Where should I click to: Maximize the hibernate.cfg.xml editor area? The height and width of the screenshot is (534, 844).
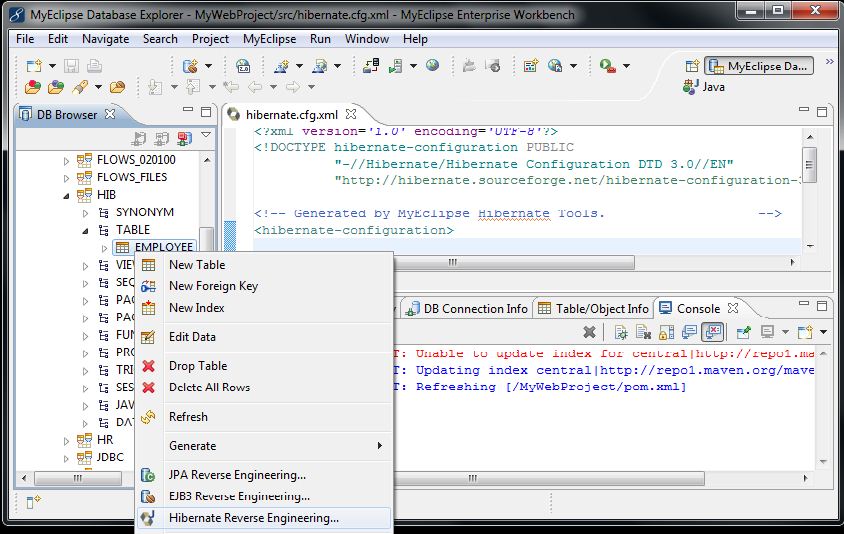[822, 111]
